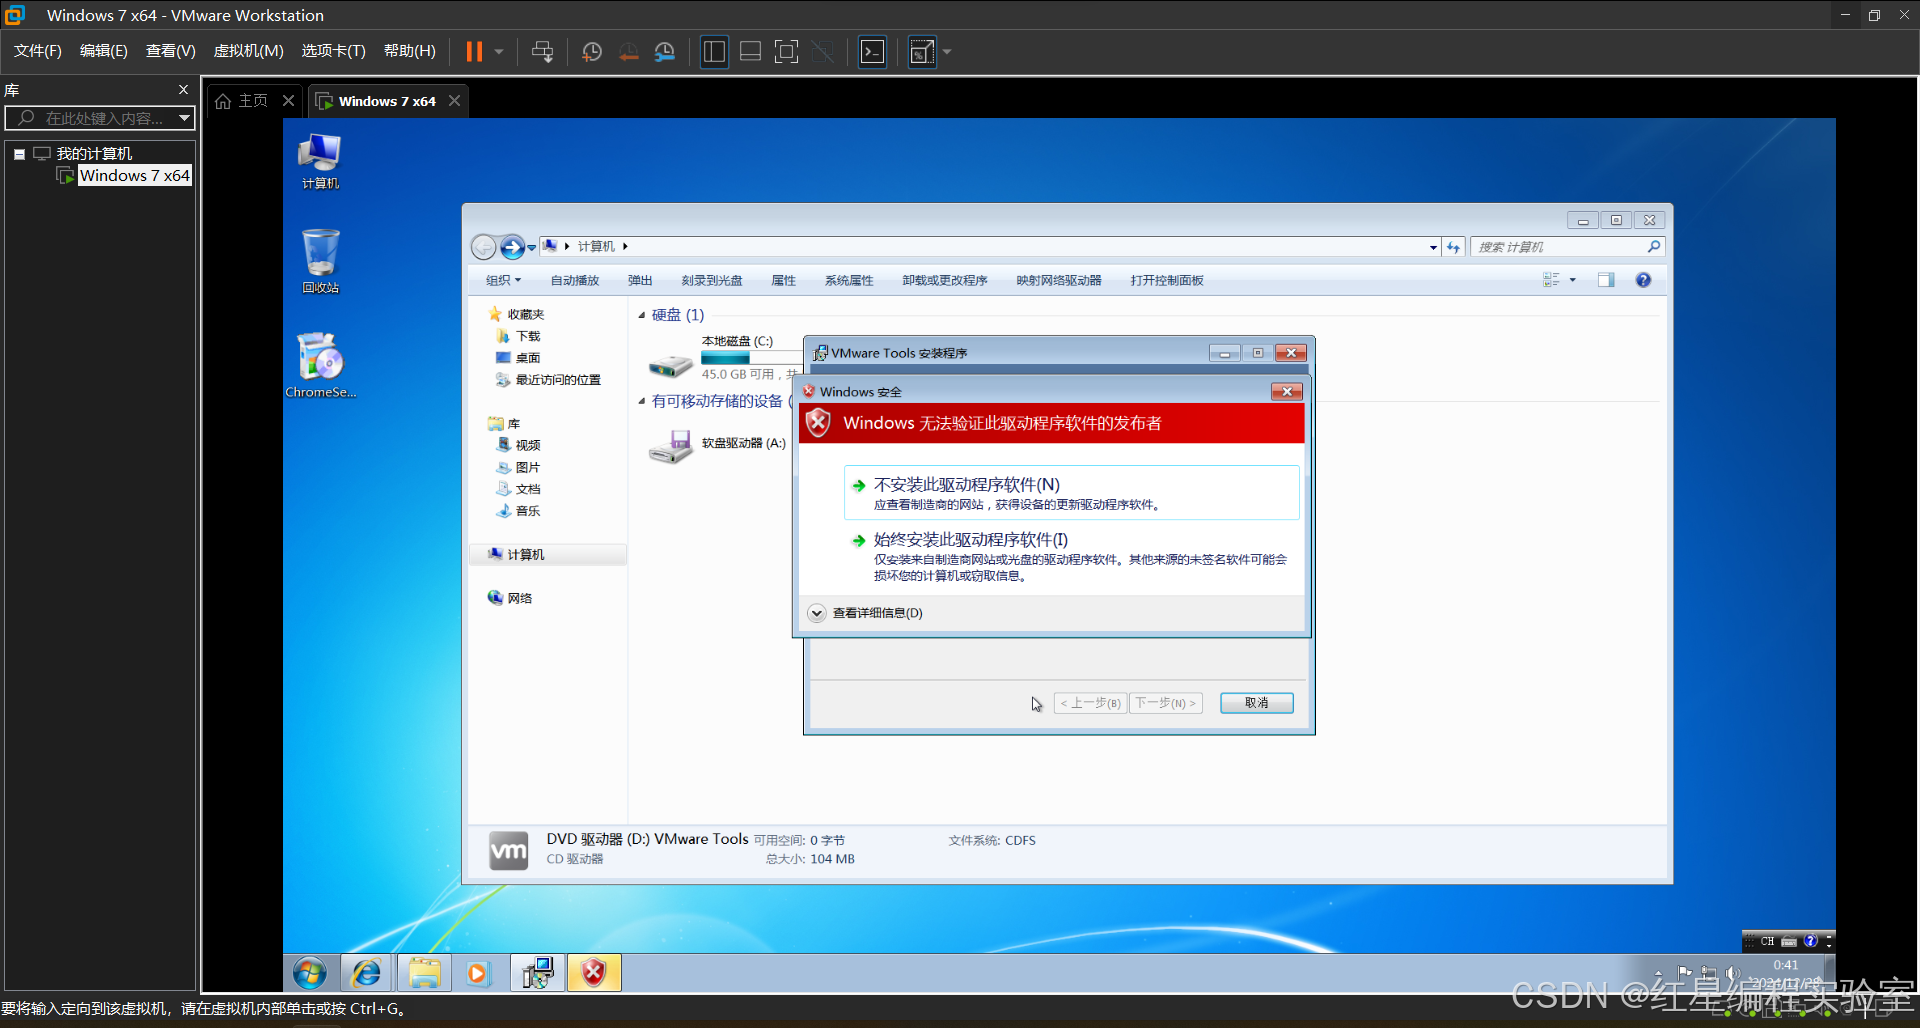Open power options dropdown next to pause
Screen dimensions: 1920x1028
click(x=498, y=51)
